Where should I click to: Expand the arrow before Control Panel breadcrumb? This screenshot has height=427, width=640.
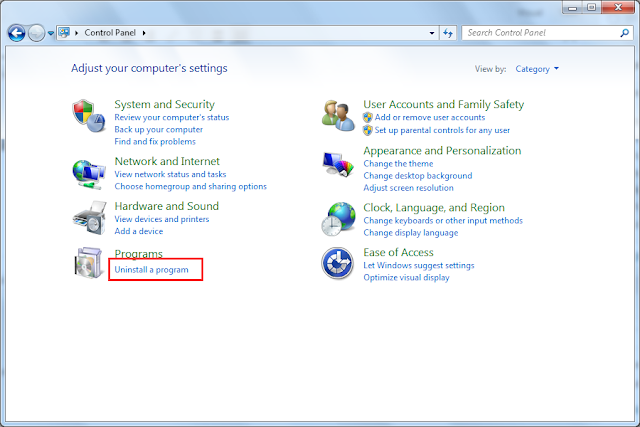(x=76, y=33)
